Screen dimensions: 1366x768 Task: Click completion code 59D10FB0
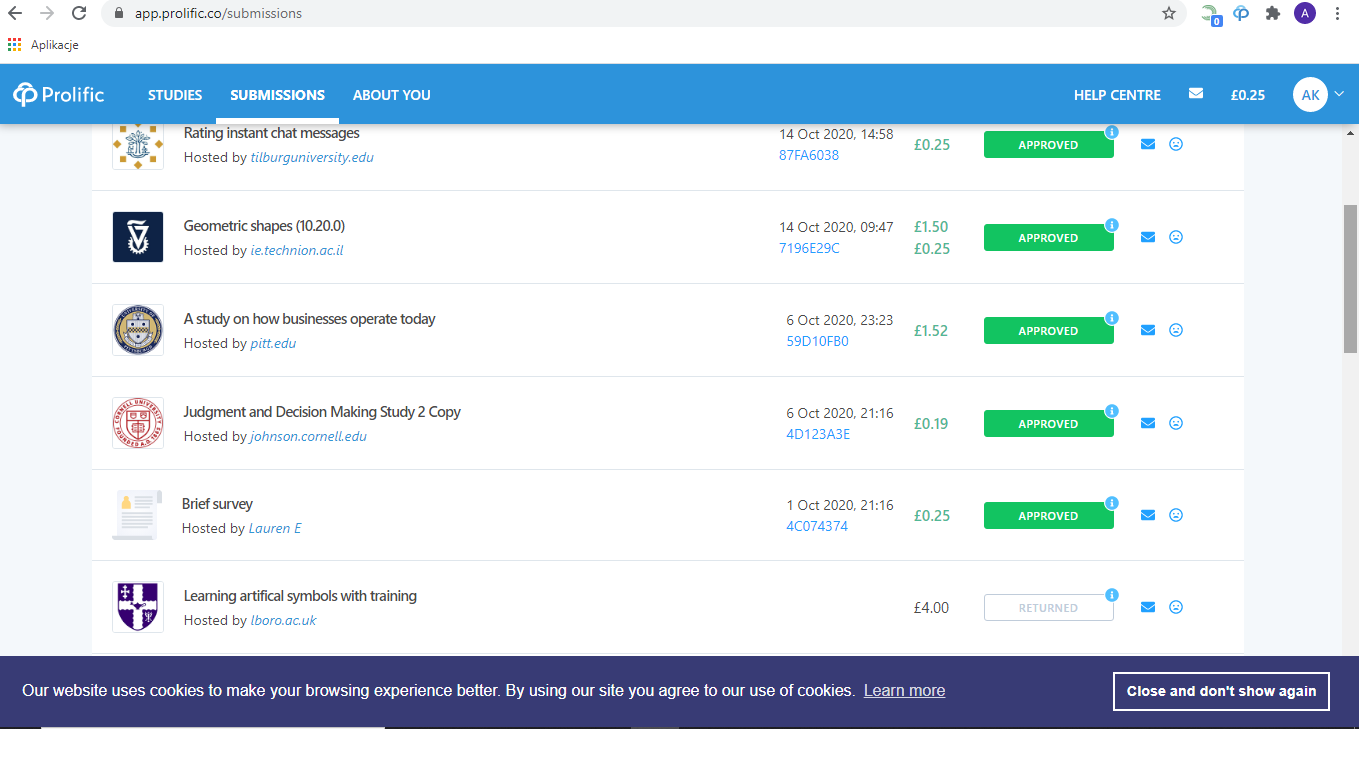(817, 341)
